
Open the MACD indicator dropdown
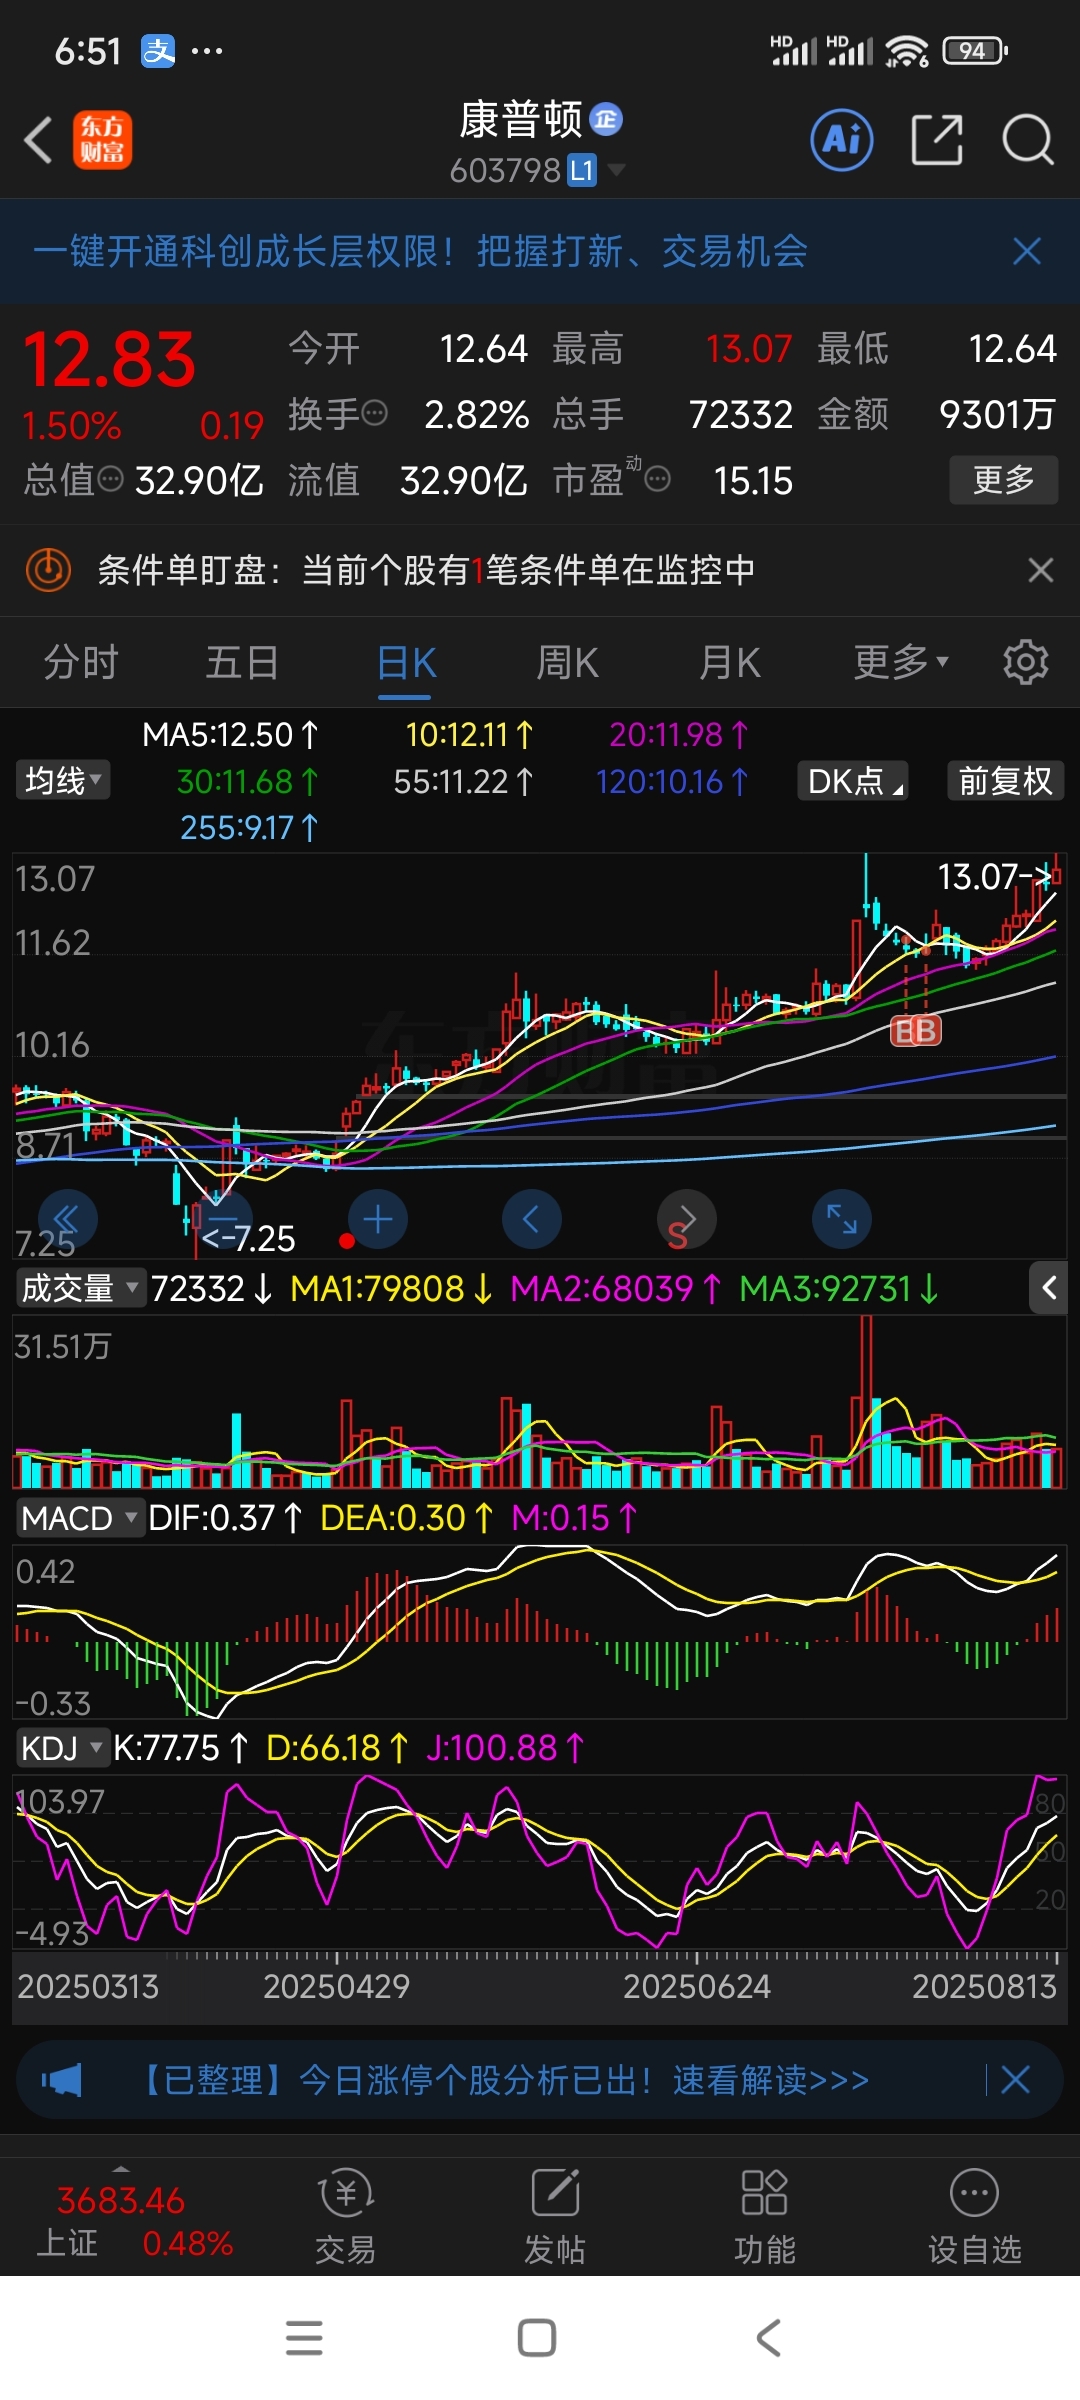pyautogui.click(x=80, y=1518)
